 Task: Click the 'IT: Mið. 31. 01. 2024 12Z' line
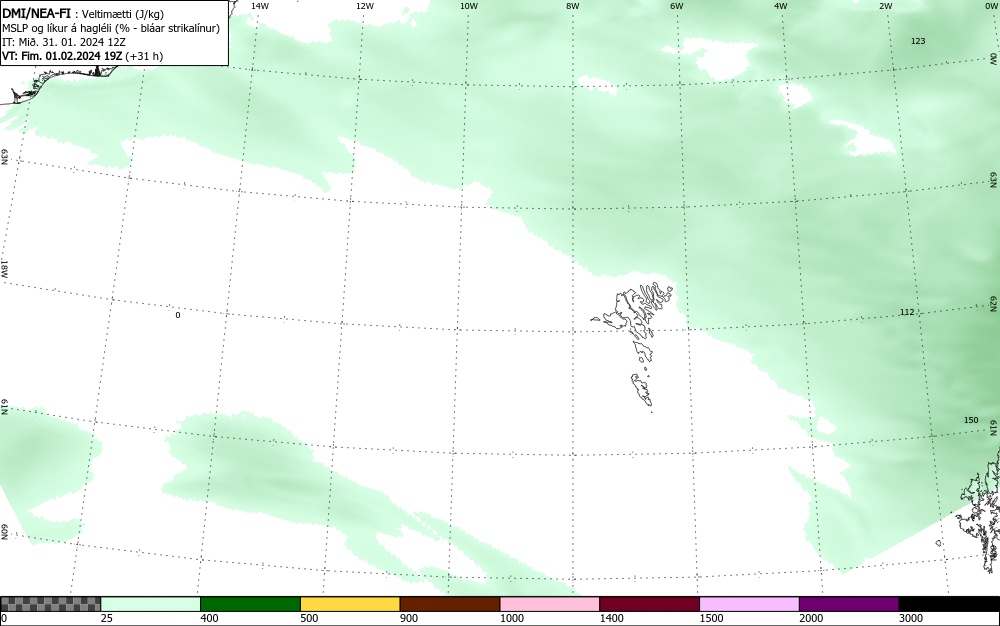click(63, 42)
